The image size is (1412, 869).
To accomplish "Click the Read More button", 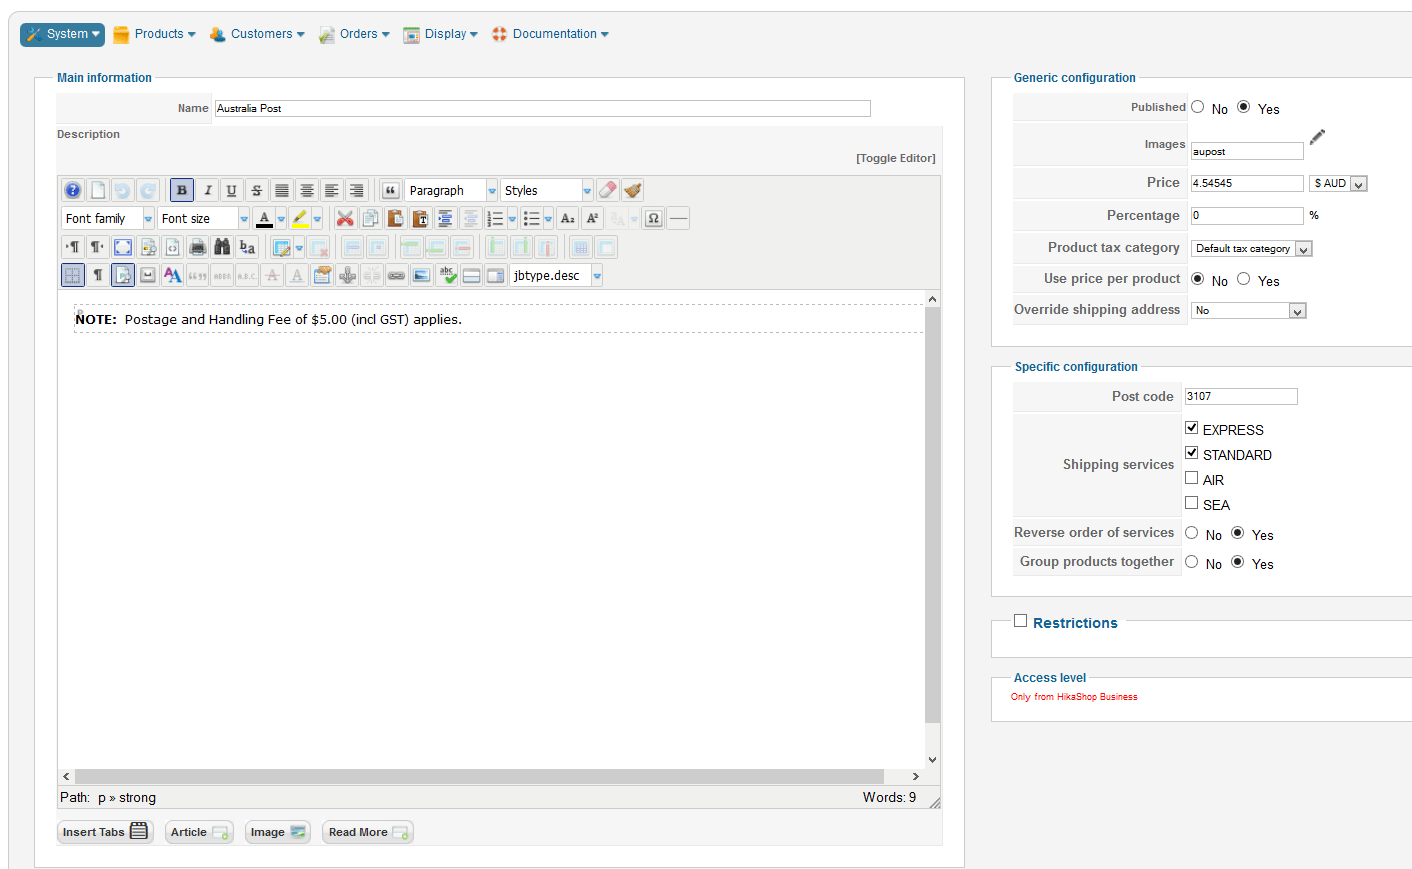I will click(368, 832).
